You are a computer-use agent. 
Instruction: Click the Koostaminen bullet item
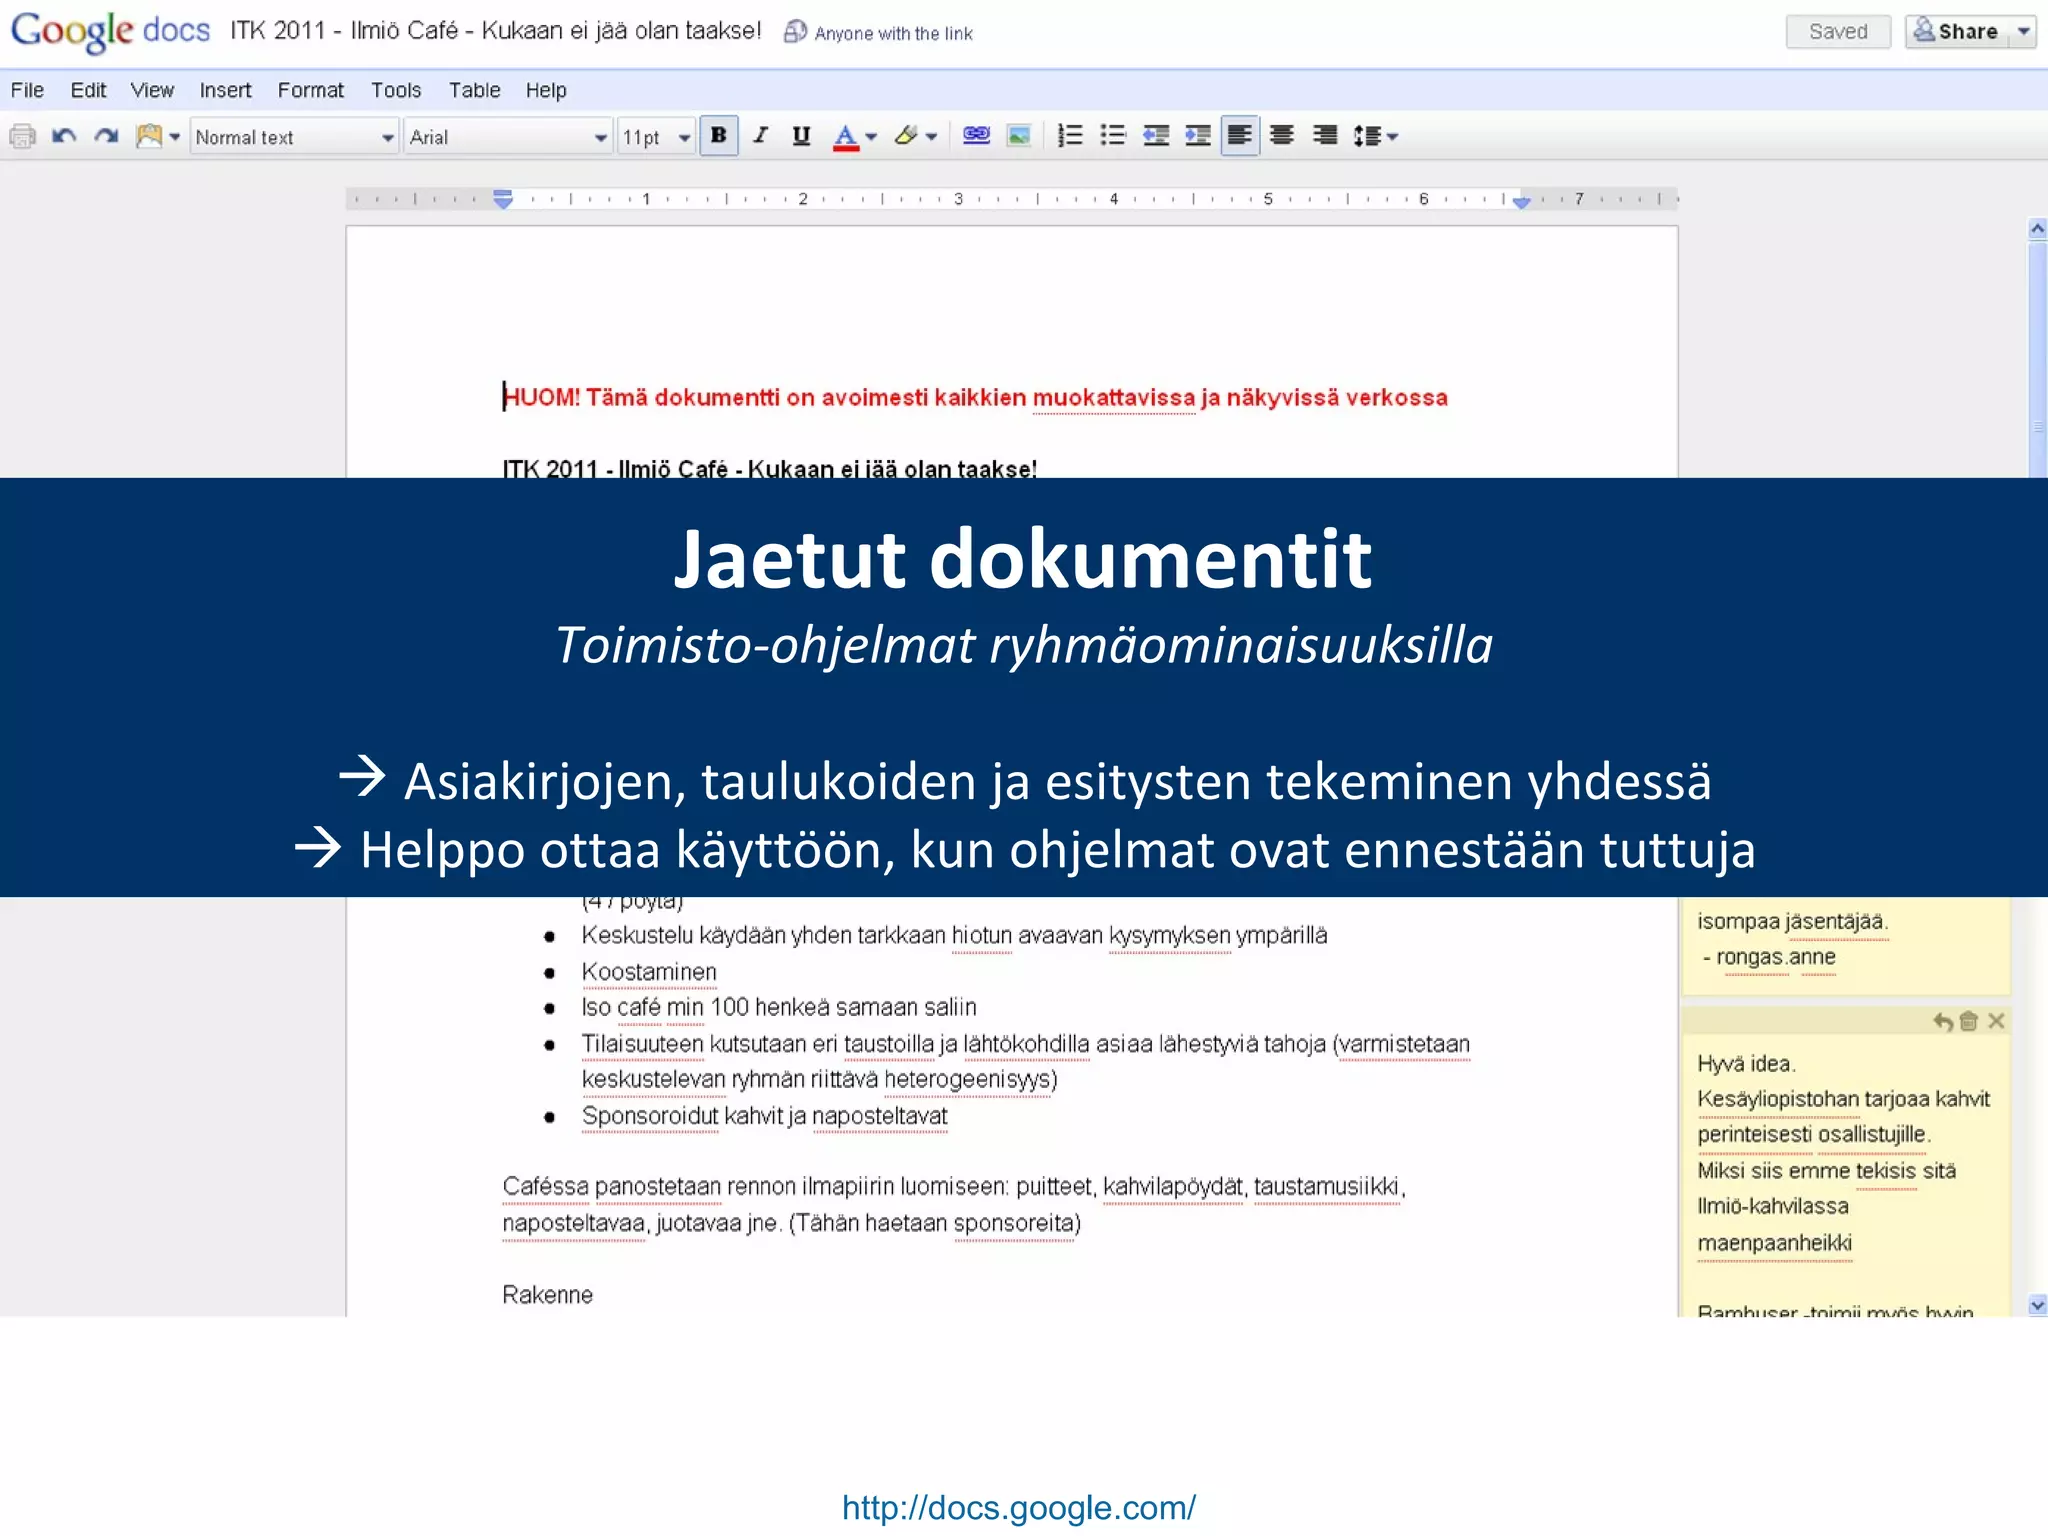(x=649, y=972)
